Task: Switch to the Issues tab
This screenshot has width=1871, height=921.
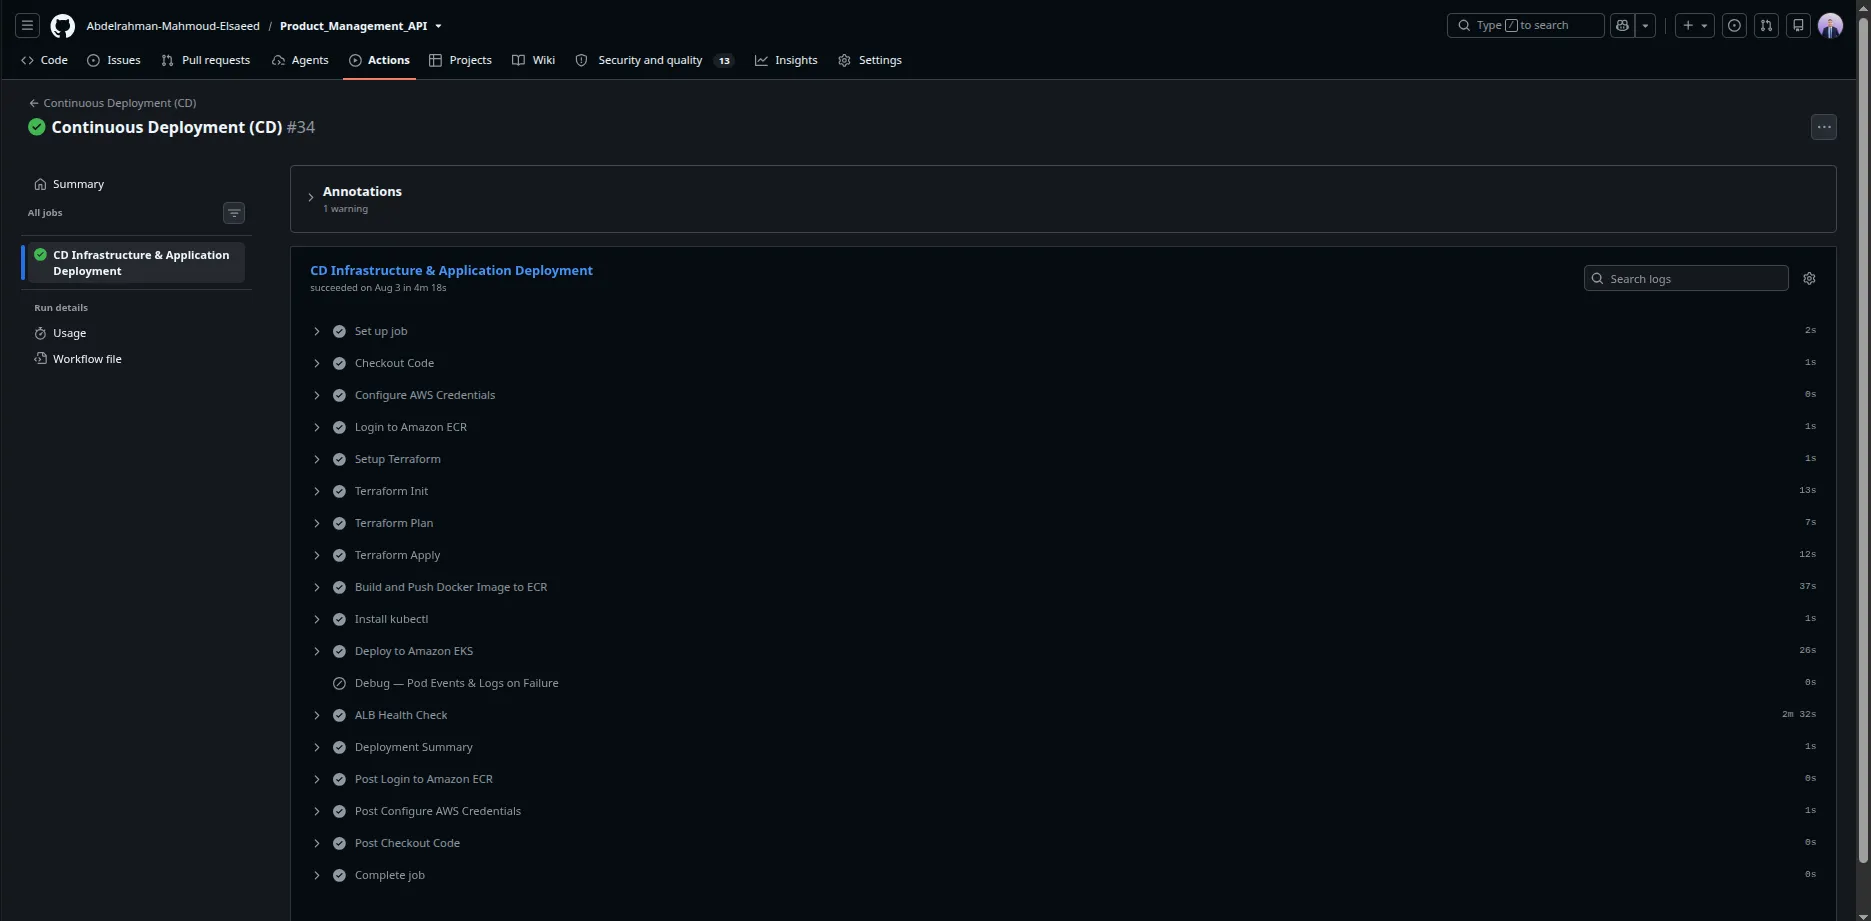Action: coord(114,60)
